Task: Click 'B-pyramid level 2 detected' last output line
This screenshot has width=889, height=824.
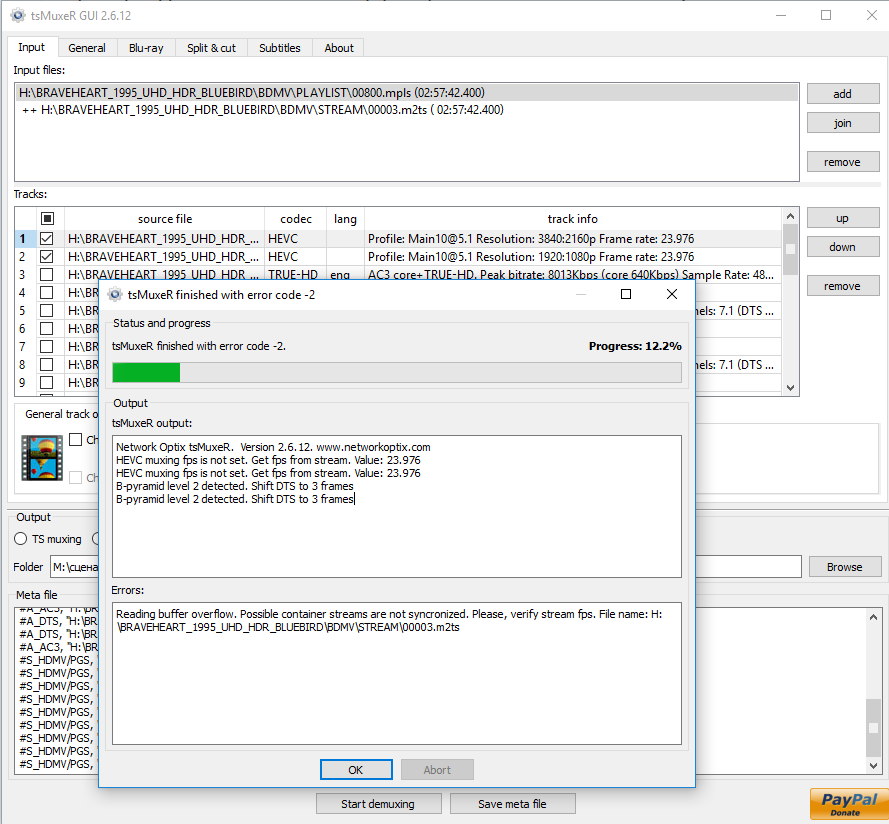Action: [235, 499]
